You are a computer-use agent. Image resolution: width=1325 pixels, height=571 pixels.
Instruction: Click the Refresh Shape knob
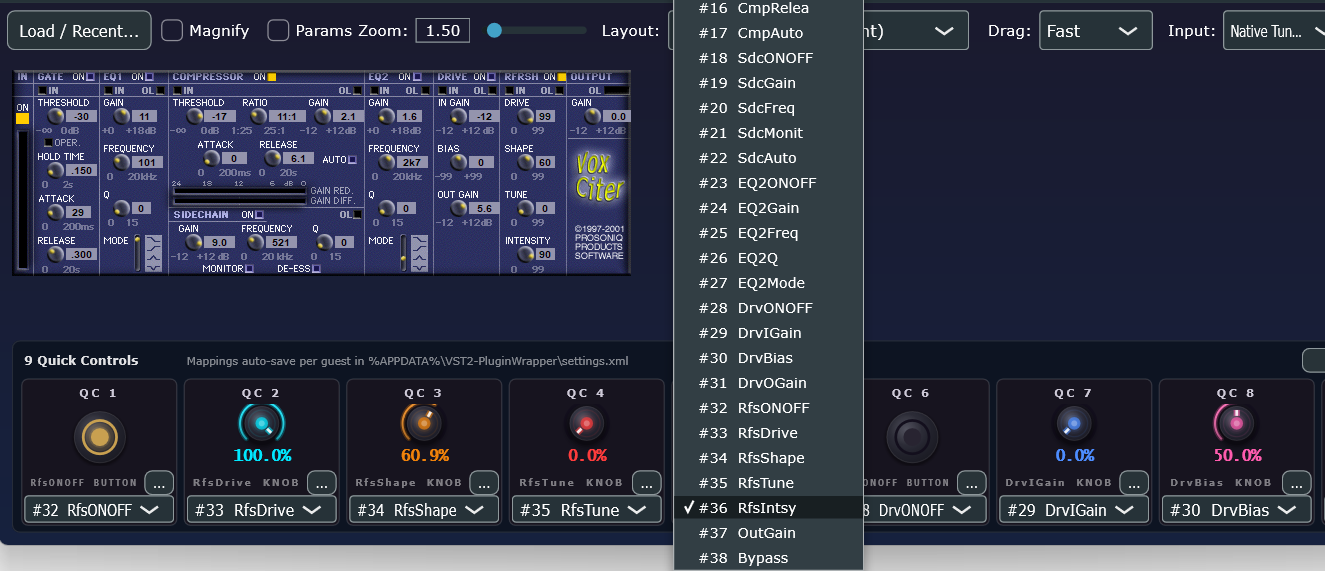[x=525, y=162]
